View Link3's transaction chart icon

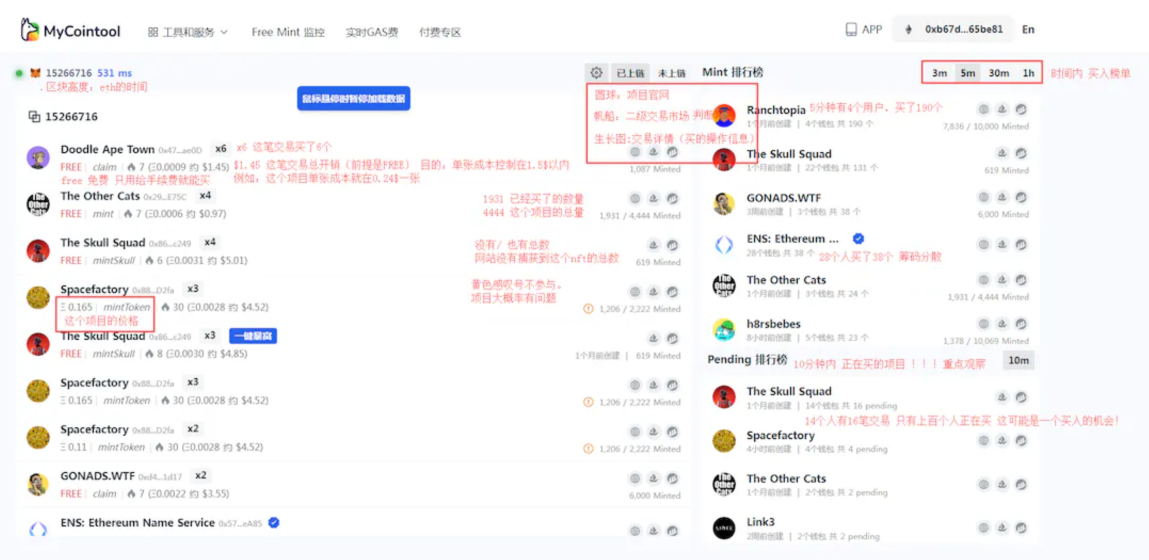(x=1021, y=527)
